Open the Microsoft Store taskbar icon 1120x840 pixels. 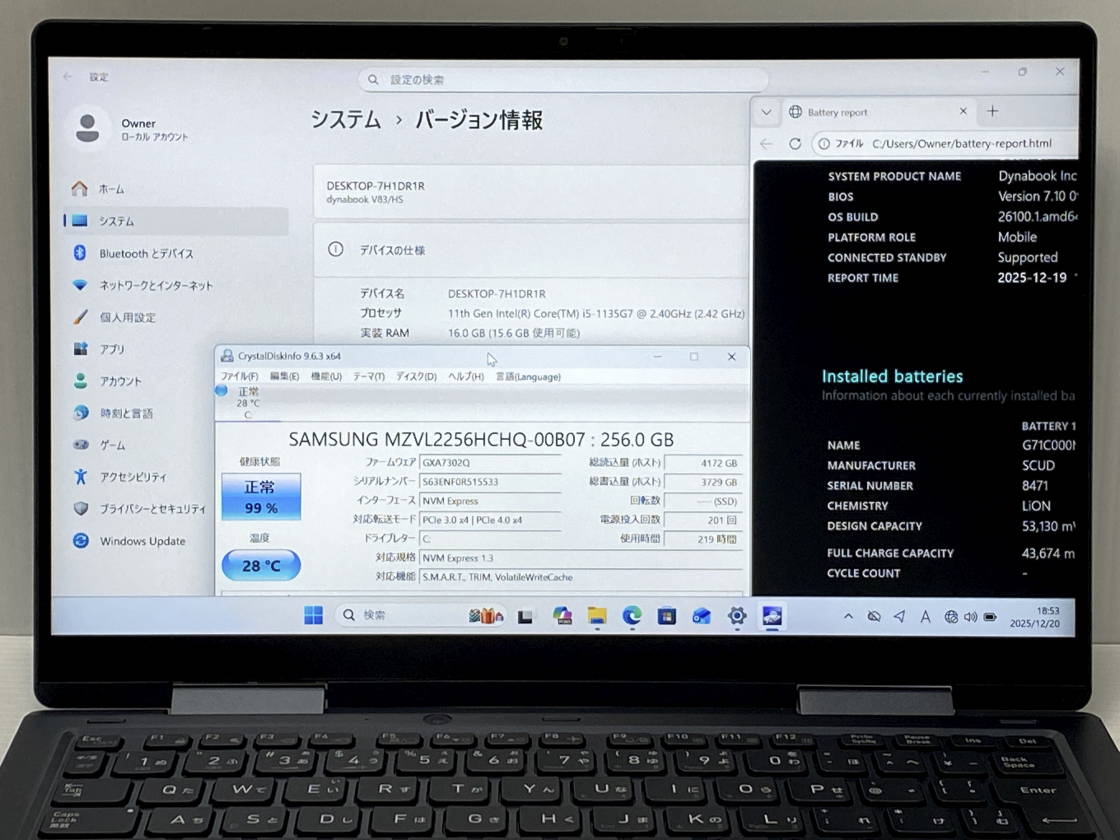(667, 616)
